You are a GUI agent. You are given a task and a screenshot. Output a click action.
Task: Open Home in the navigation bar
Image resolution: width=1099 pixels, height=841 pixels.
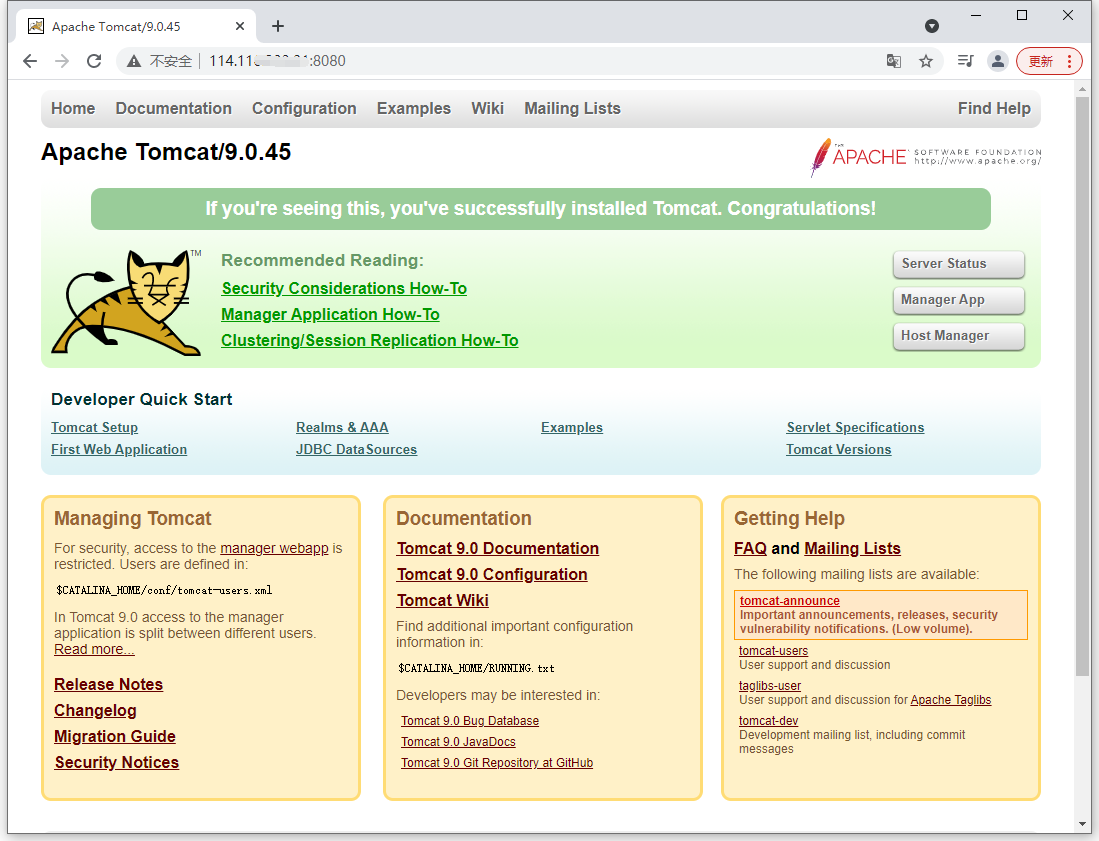73,109
